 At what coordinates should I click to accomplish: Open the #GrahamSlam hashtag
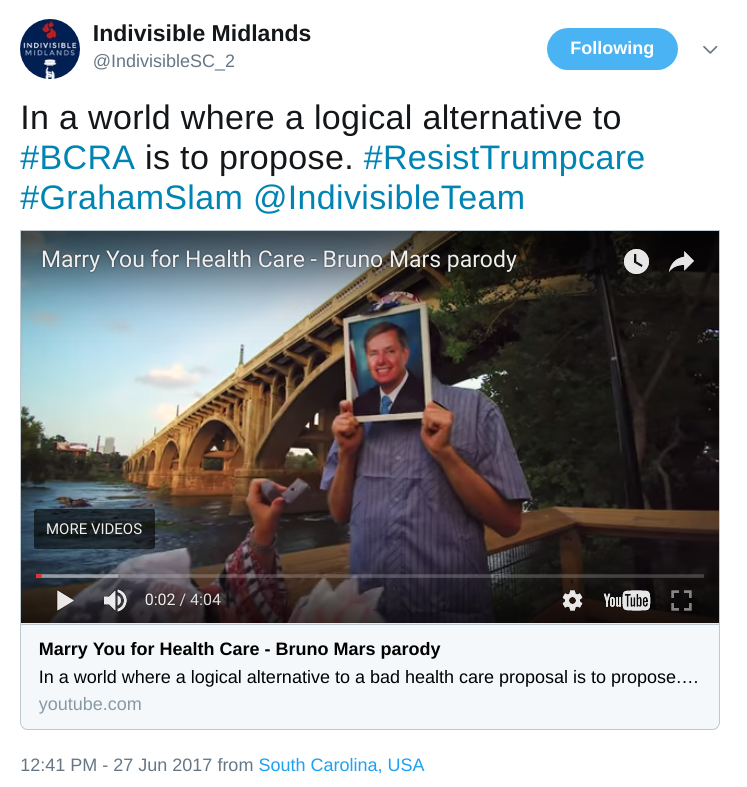coord(131,198)
